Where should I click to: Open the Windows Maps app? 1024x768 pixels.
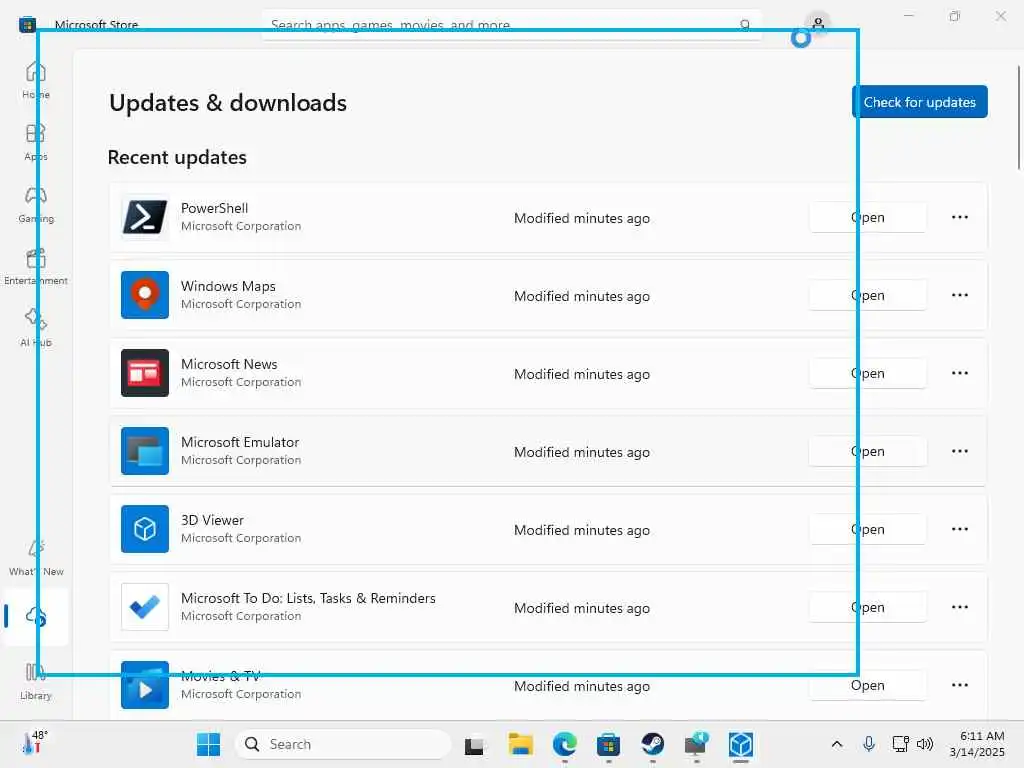868,295
